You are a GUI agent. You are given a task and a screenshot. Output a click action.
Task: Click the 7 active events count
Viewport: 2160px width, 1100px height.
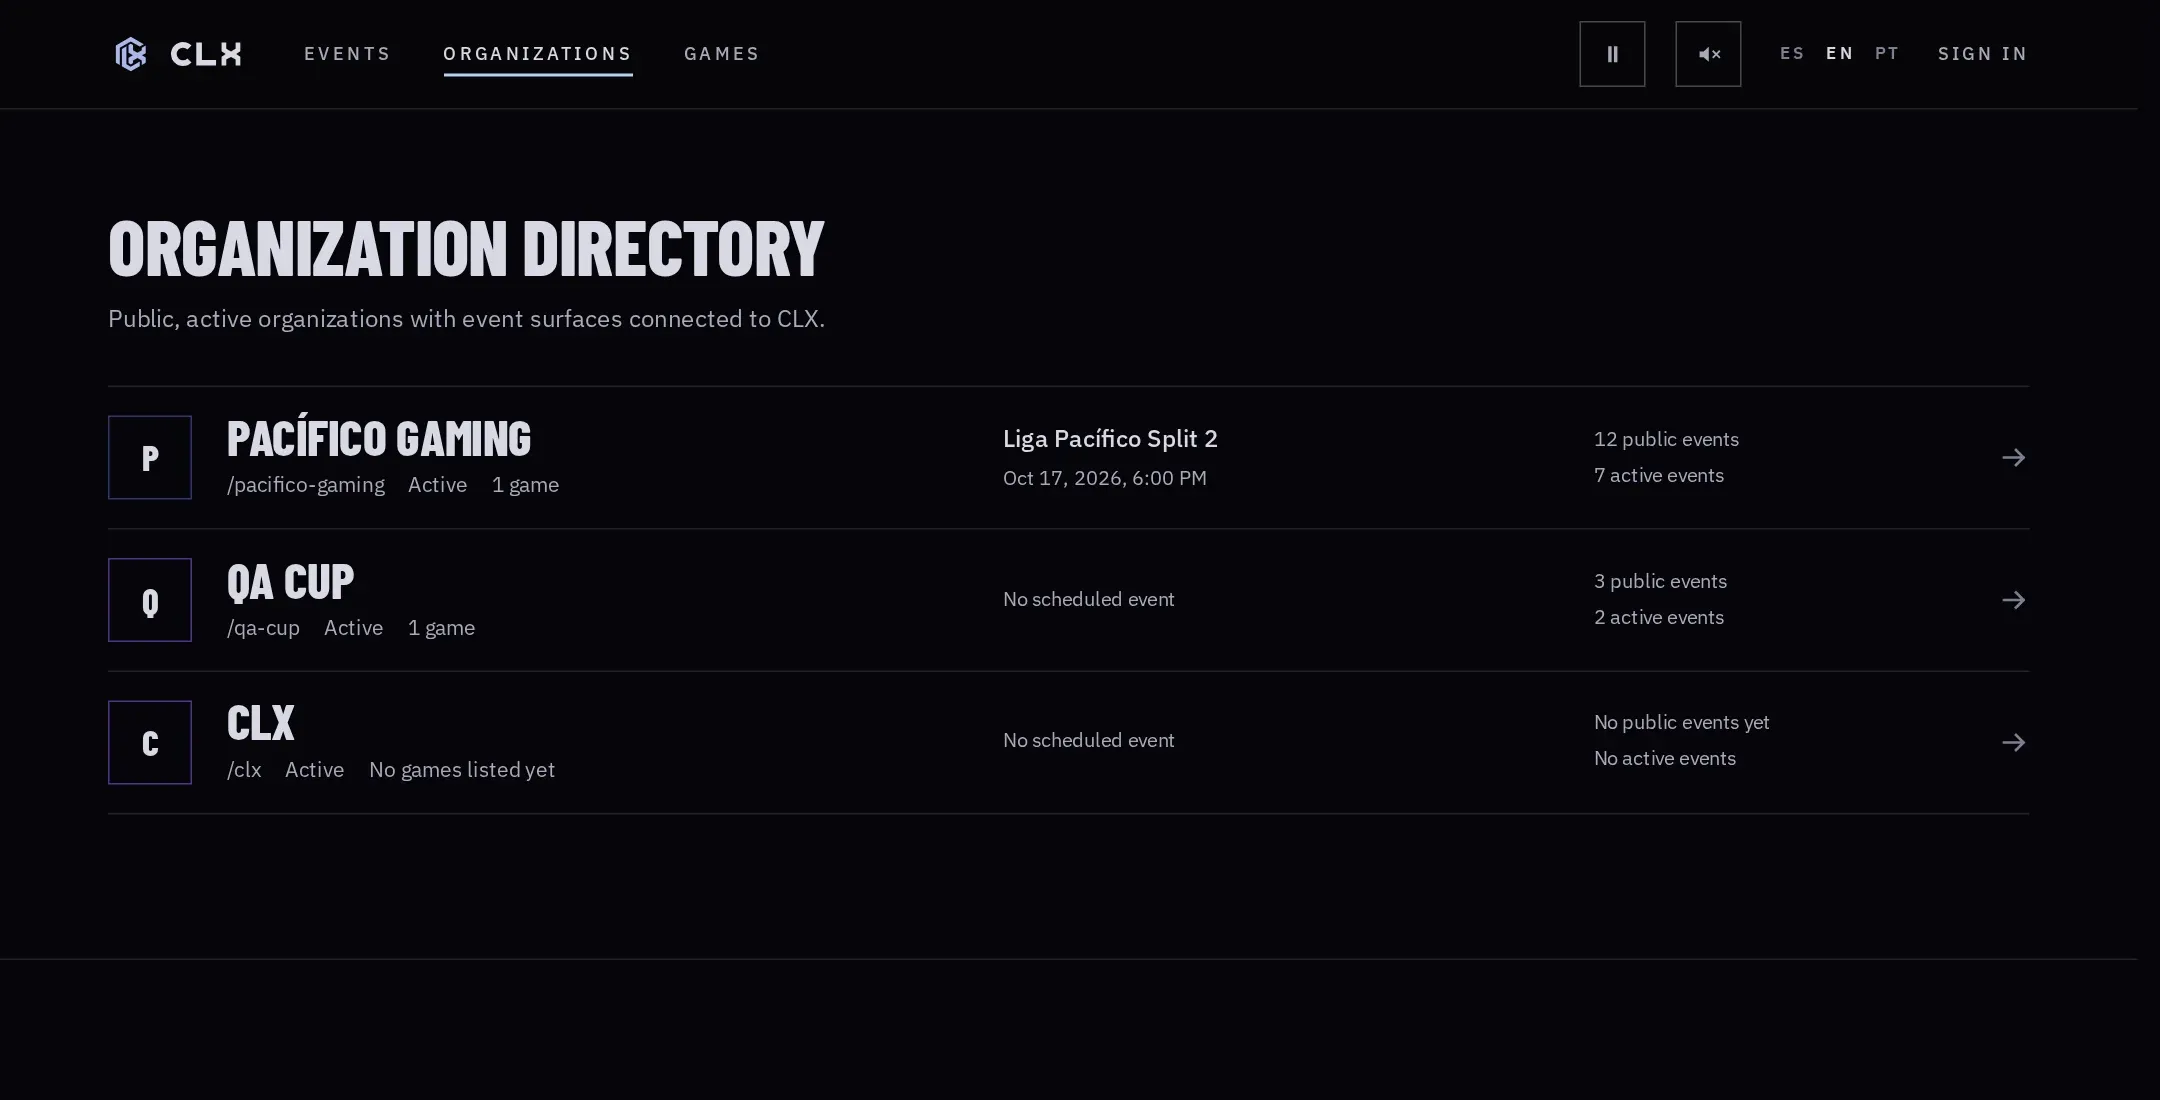pos(1659,476)
